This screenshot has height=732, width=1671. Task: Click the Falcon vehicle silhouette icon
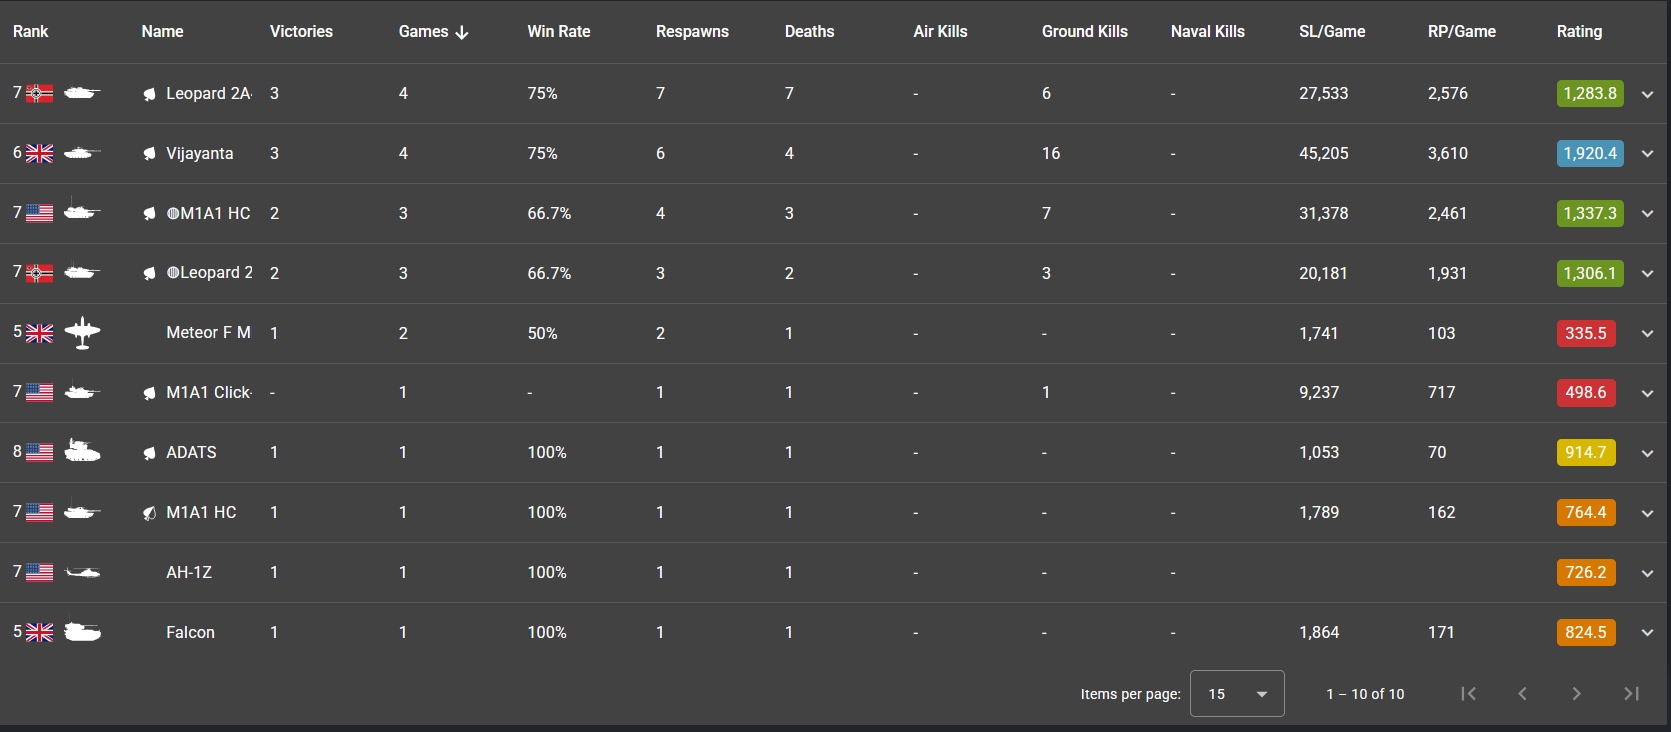(x=82, y=632)
